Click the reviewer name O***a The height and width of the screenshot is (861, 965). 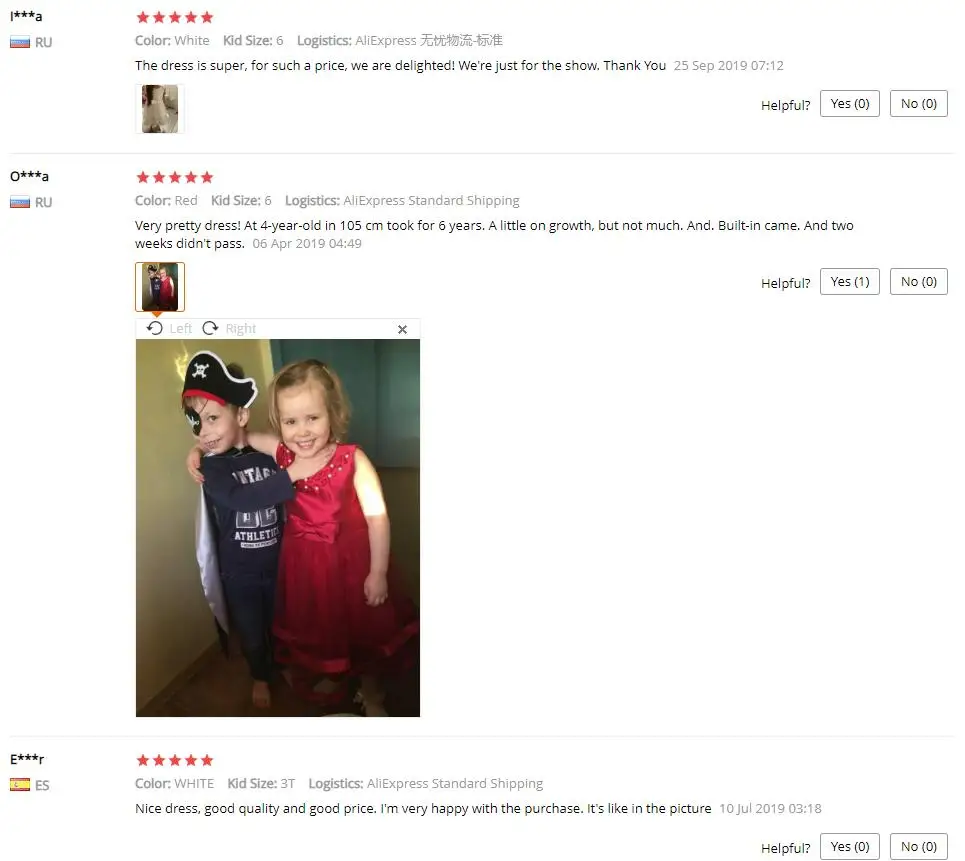click(x=29, y=177)
